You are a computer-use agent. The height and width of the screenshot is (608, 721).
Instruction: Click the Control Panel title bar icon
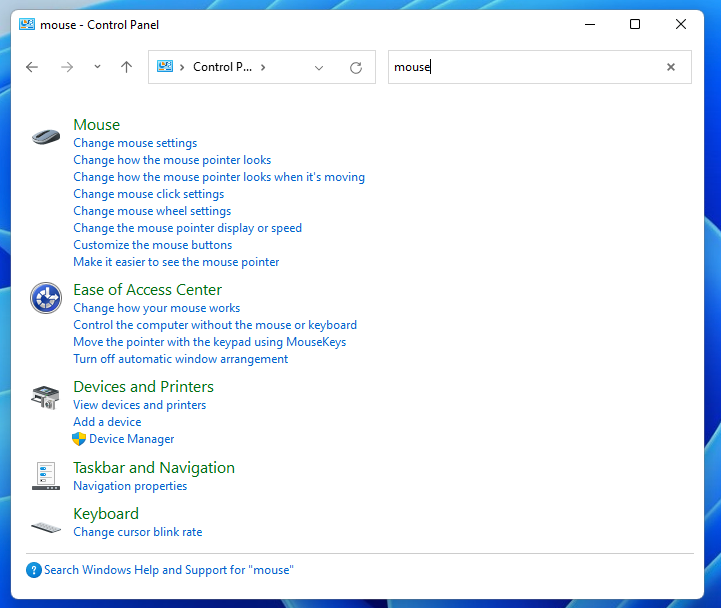[27, 24]
